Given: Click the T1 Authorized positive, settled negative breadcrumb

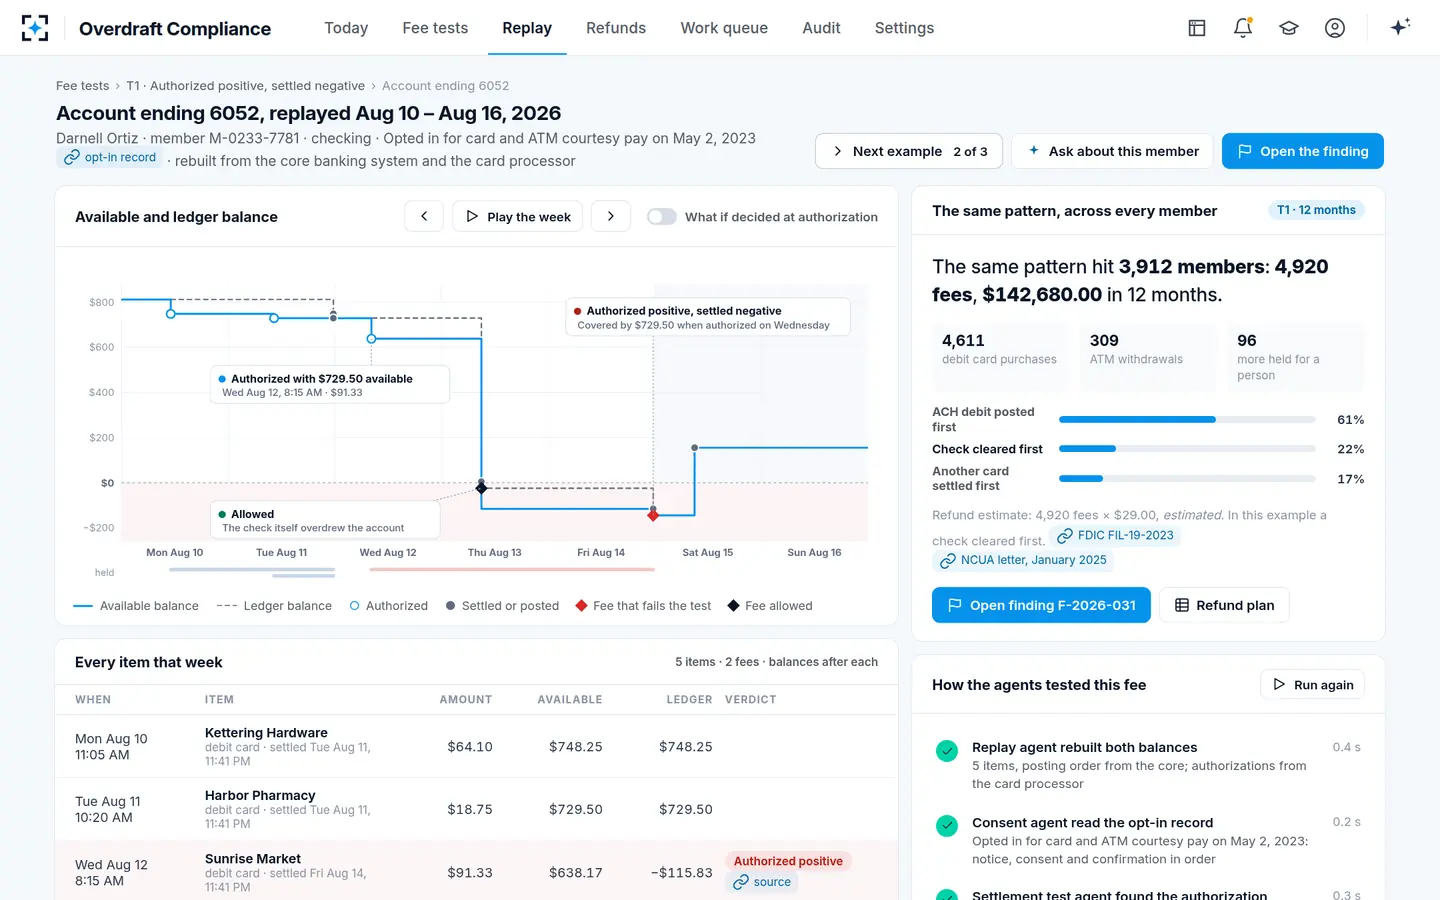Looking at the screenshot, I should (245, 86).
